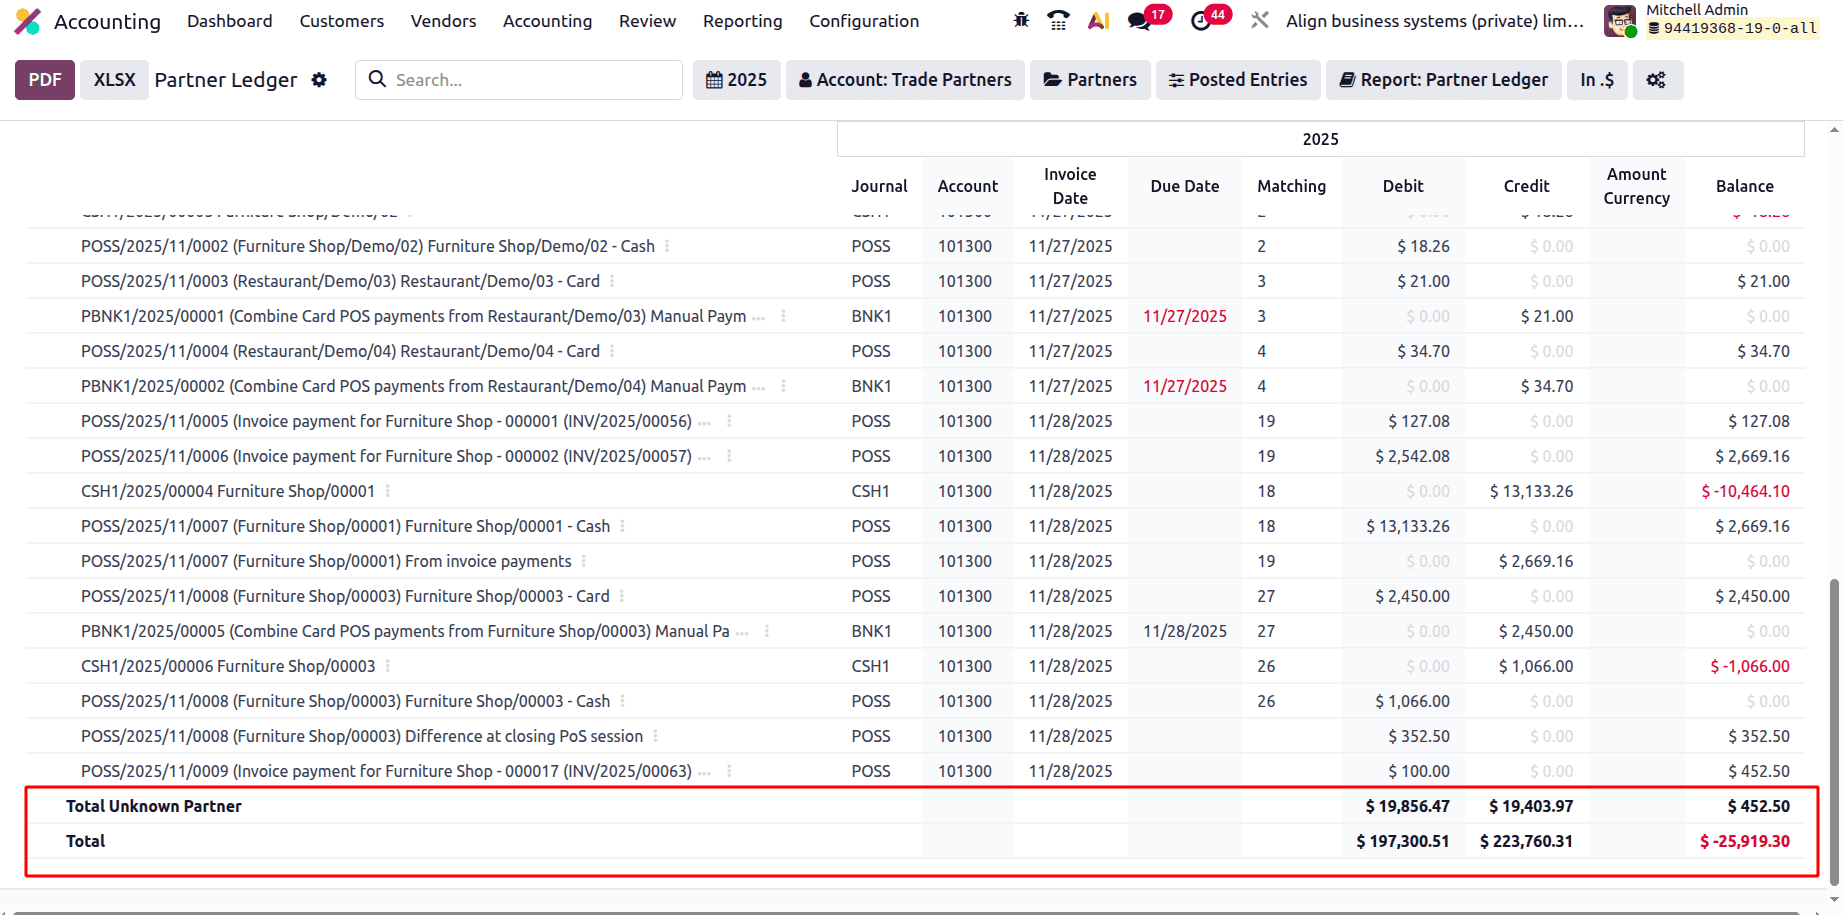
Task: Open the row menu for POSS/2025/11/0004 Card
Action: [612, 351]
